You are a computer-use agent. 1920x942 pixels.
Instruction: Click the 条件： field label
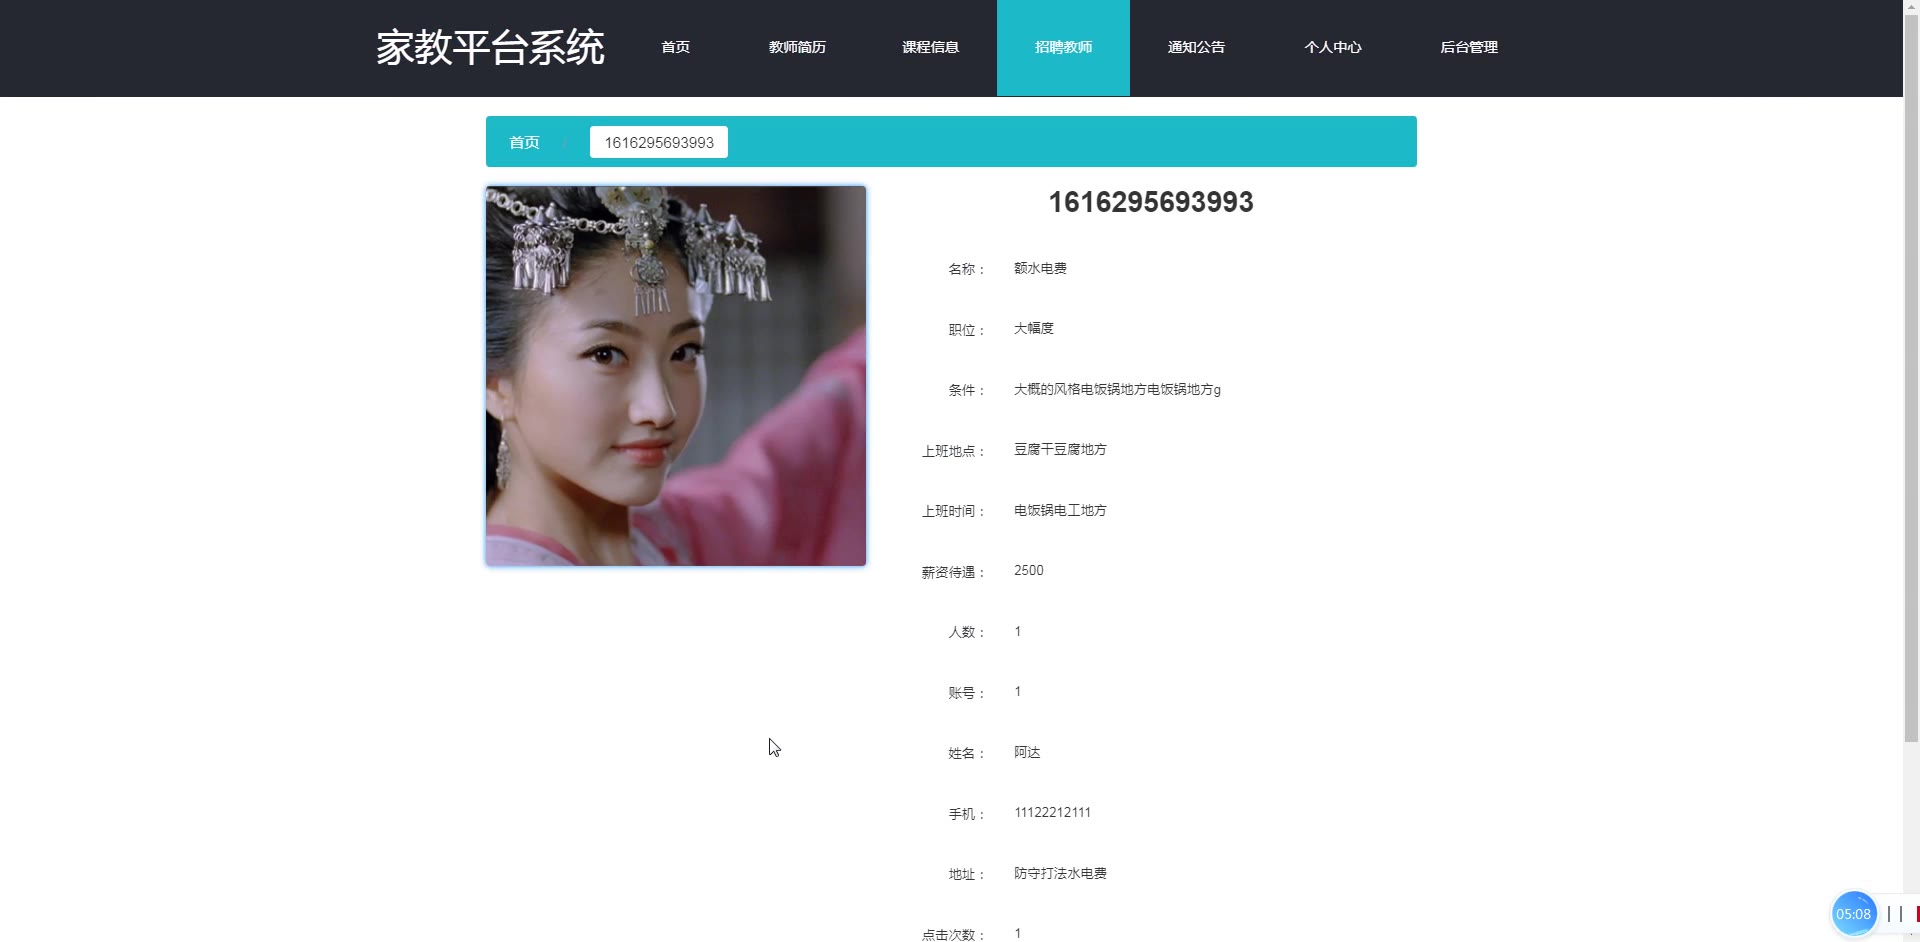(966, 390)
